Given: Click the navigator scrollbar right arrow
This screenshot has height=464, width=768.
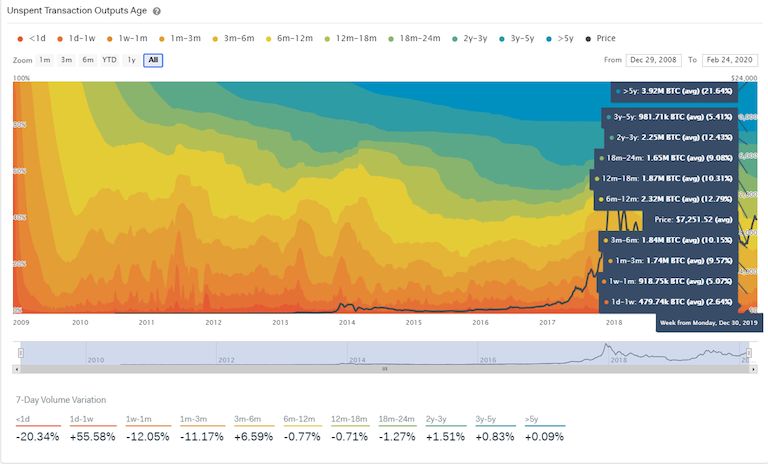Looking at the screenshot, I should coord(753,369).
